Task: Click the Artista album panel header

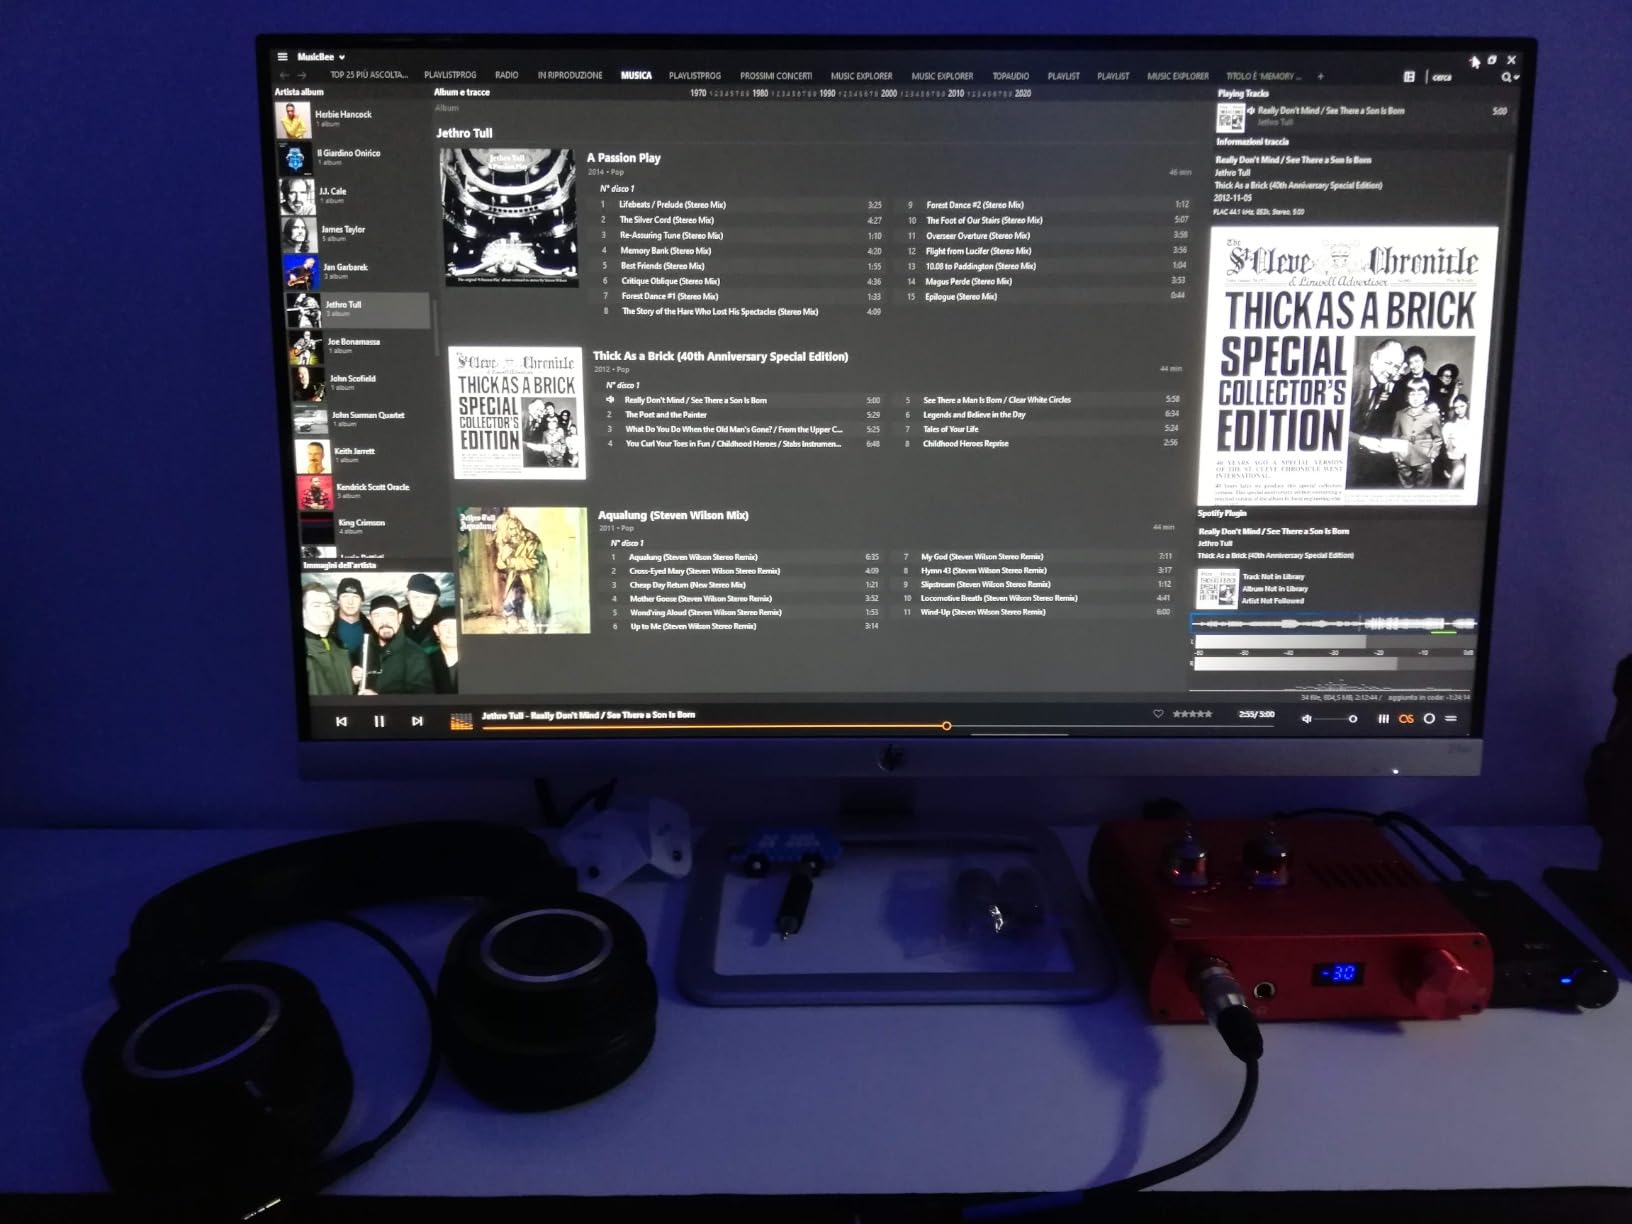Action: click(299, 92)
